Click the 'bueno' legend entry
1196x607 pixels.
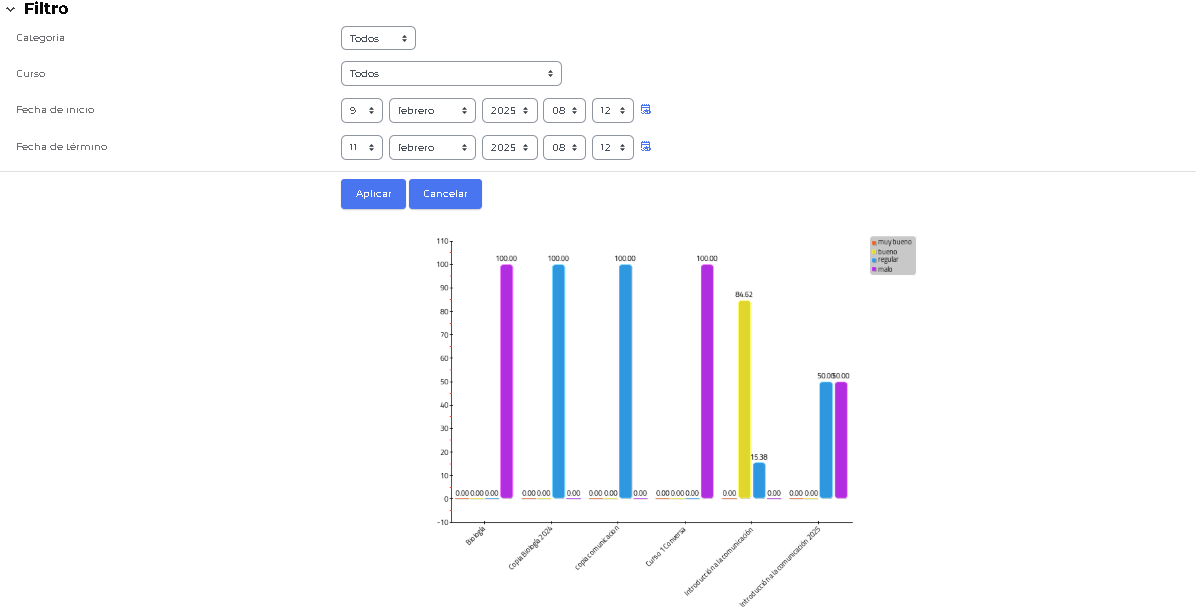point(887,252)
